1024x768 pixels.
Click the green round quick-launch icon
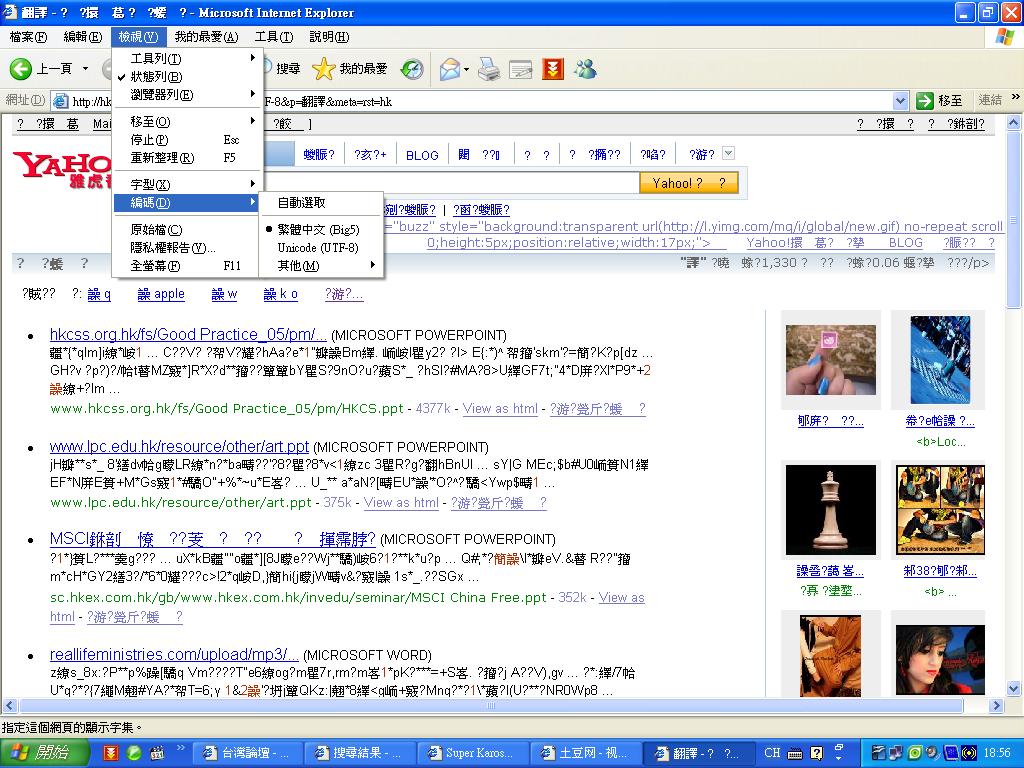[x=134, y=753]
